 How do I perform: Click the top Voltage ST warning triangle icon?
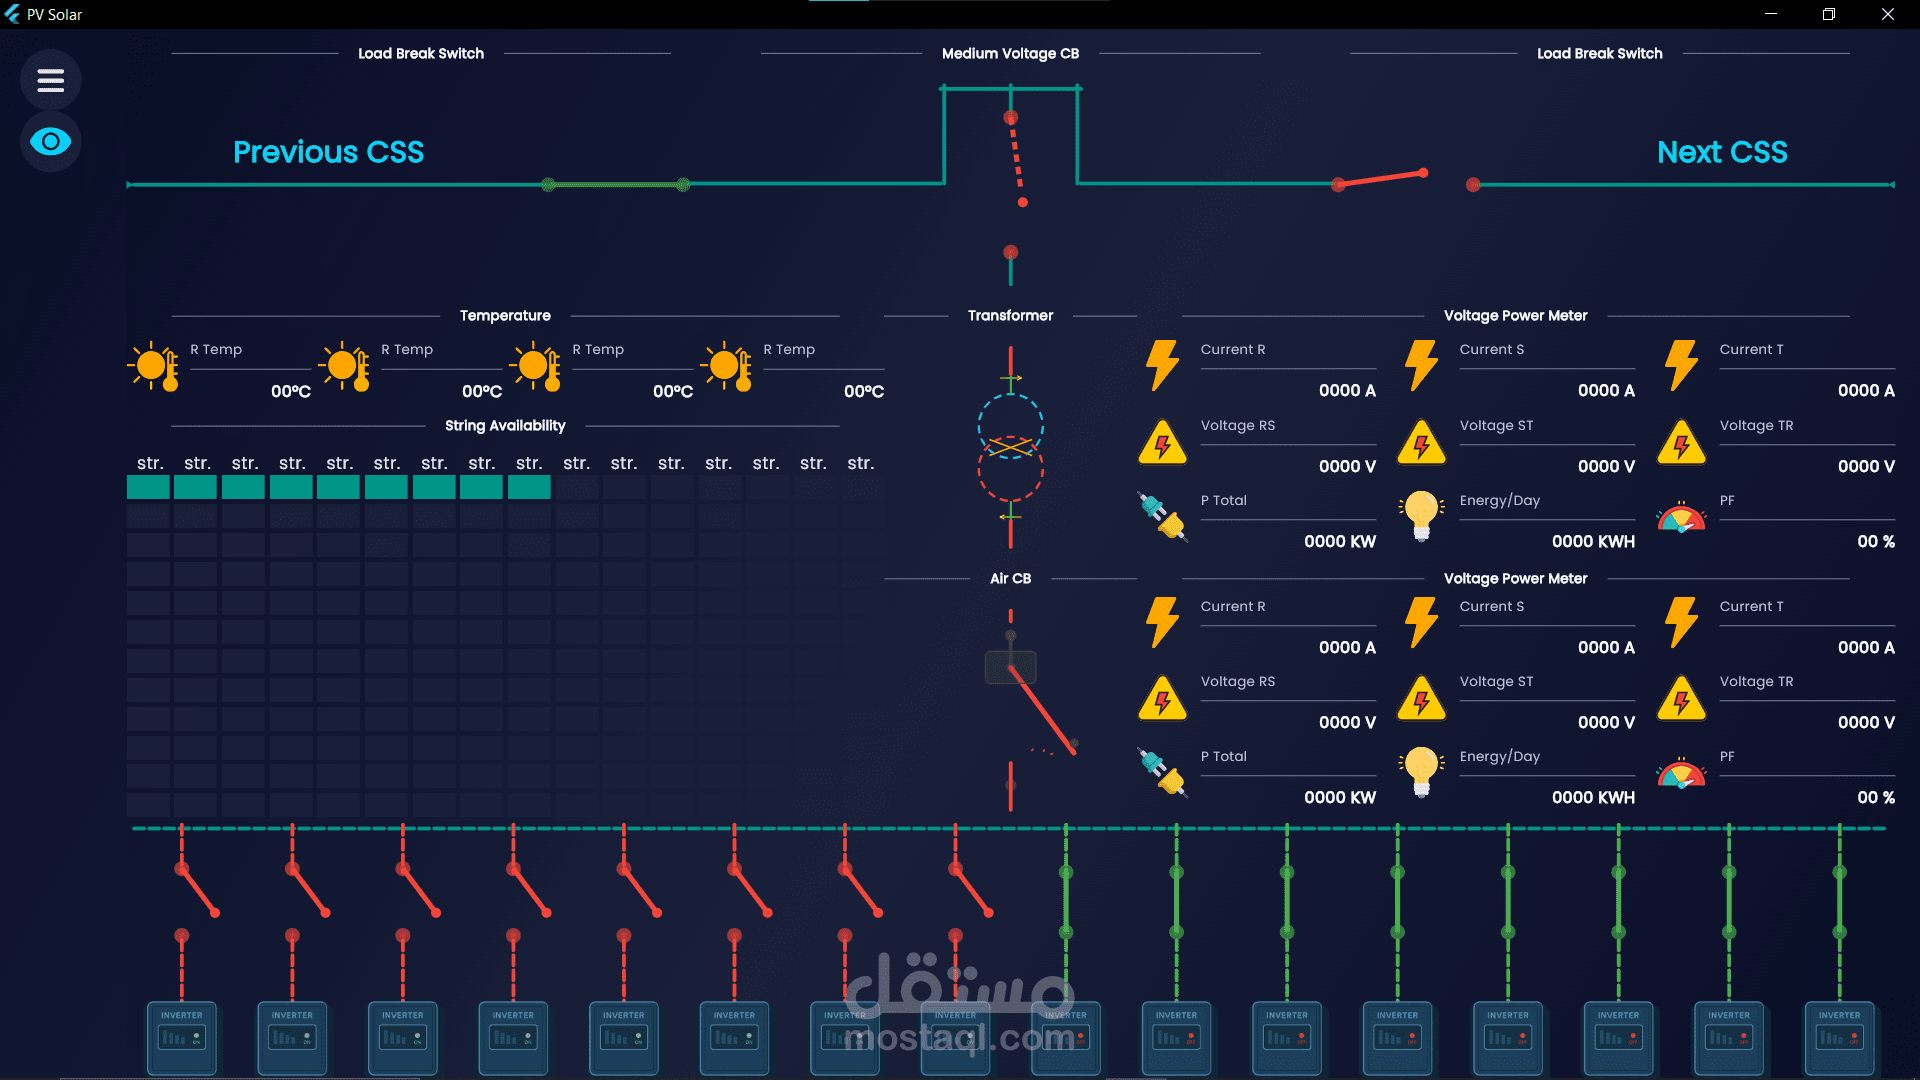(1421, 443)
